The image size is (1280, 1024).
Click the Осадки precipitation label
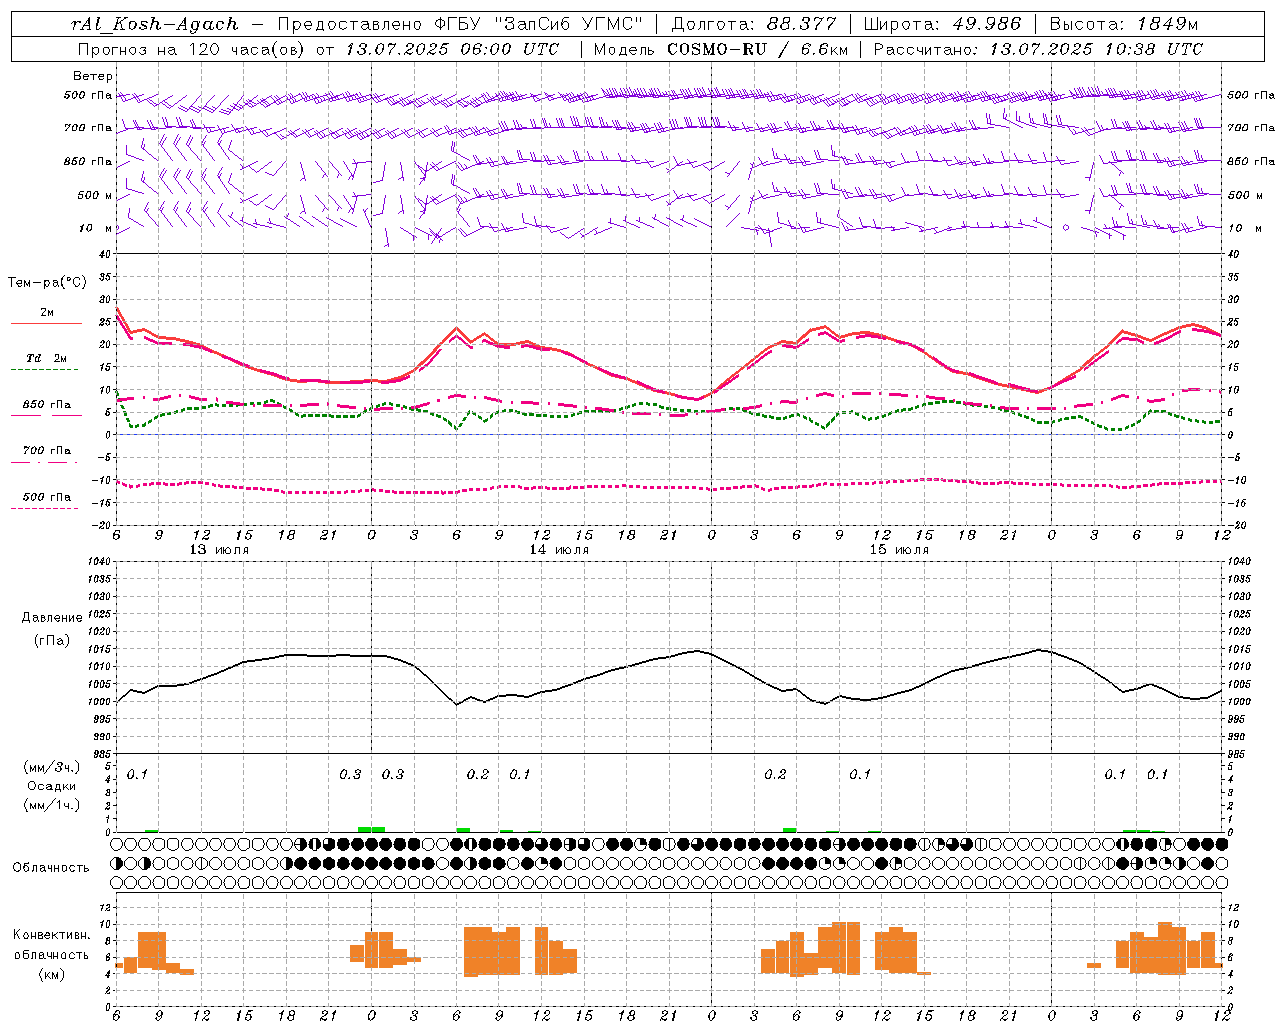[x=51, y=786]
